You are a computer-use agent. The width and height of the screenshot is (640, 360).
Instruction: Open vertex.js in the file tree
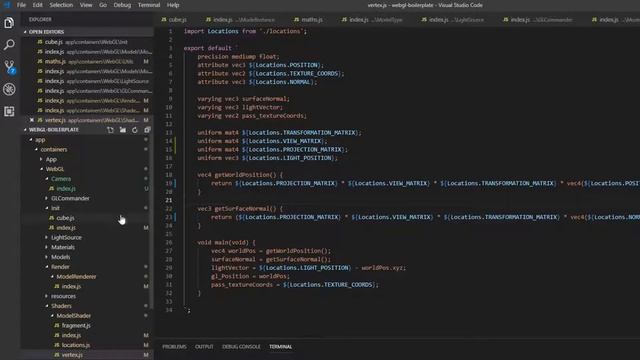click(x=72, y=355)
